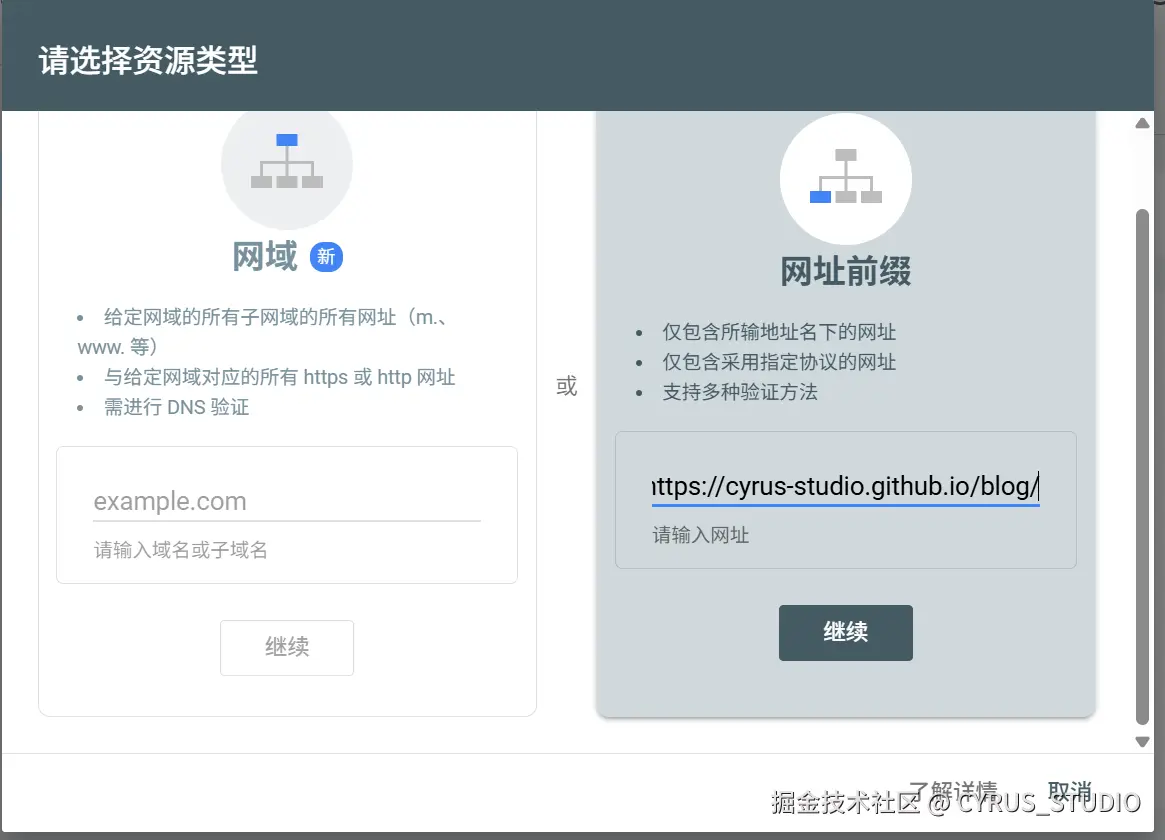The image size is (1165, 840).
Task: Click the blue 新 badge next to 网域
Action: point(326,257)
